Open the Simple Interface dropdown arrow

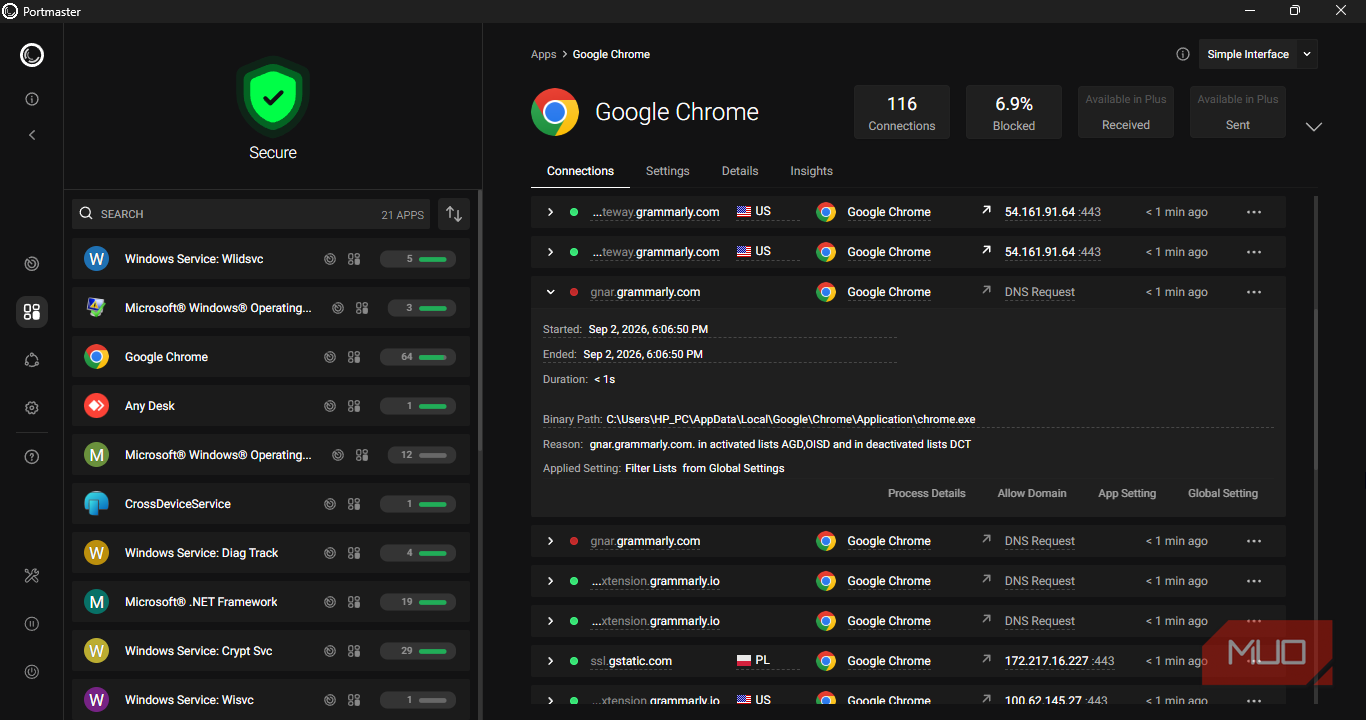point(1307,54)
